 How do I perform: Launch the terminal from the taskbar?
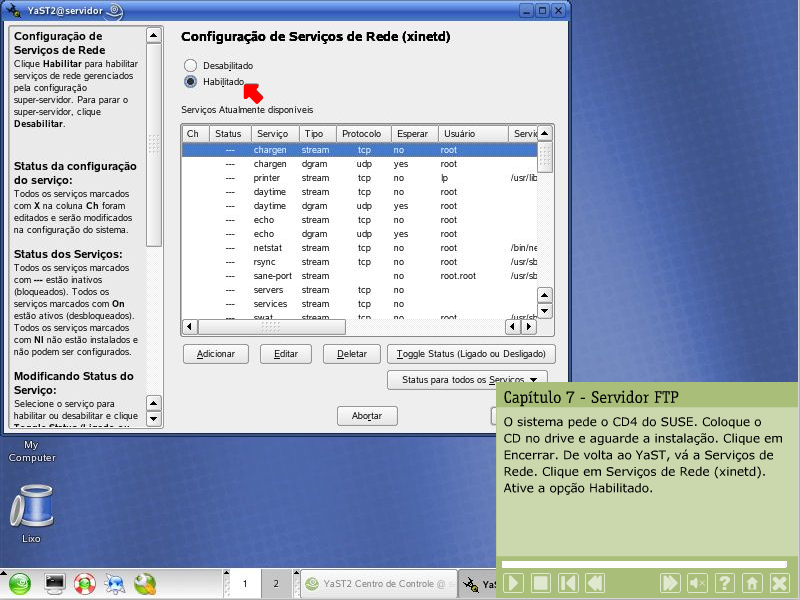click(54, 583)
